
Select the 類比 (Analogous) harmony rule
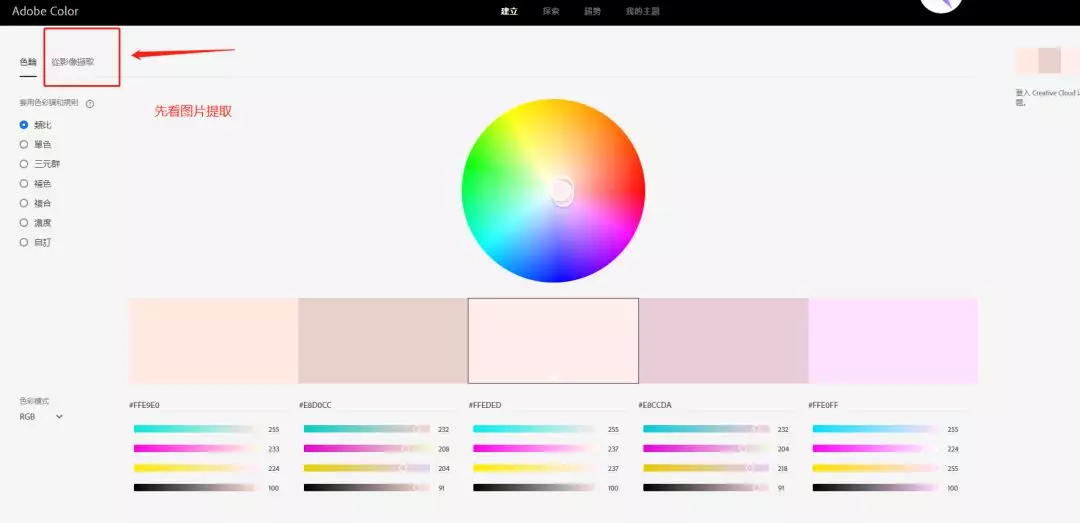coord(24,125)
